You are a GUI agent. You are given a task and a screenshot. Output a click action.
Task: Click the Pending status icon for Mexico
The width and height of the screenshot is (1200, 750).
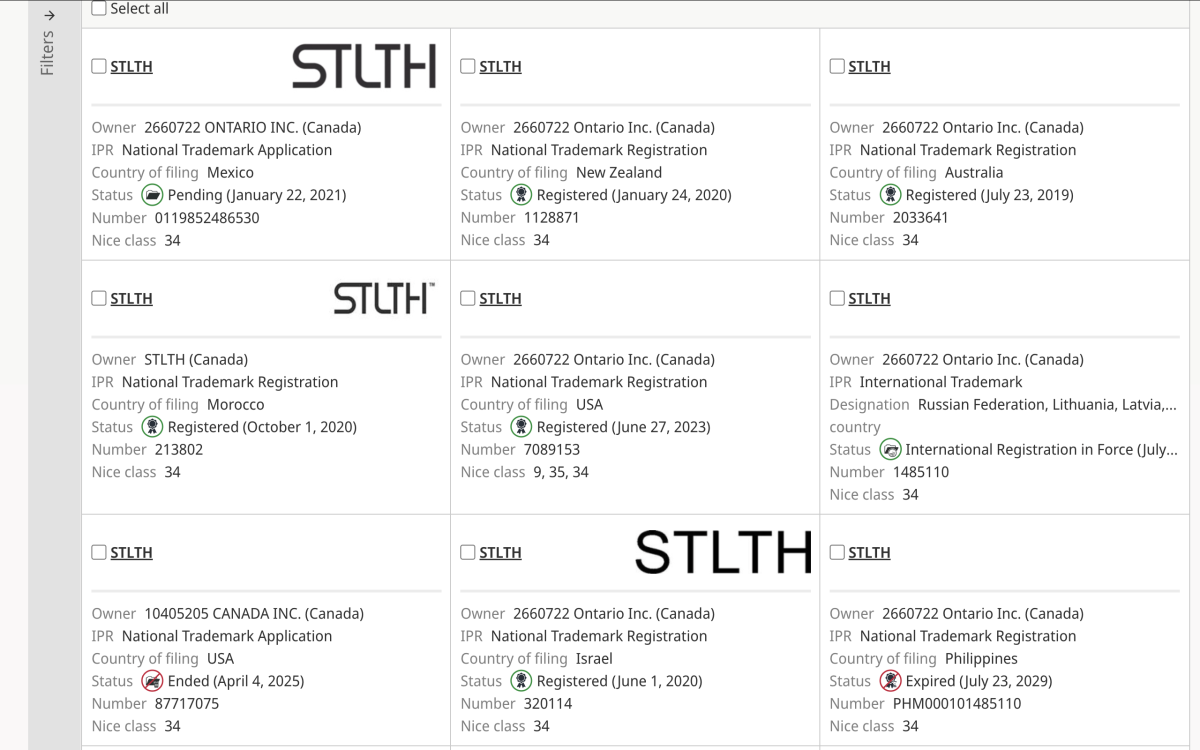click(152, 195)
